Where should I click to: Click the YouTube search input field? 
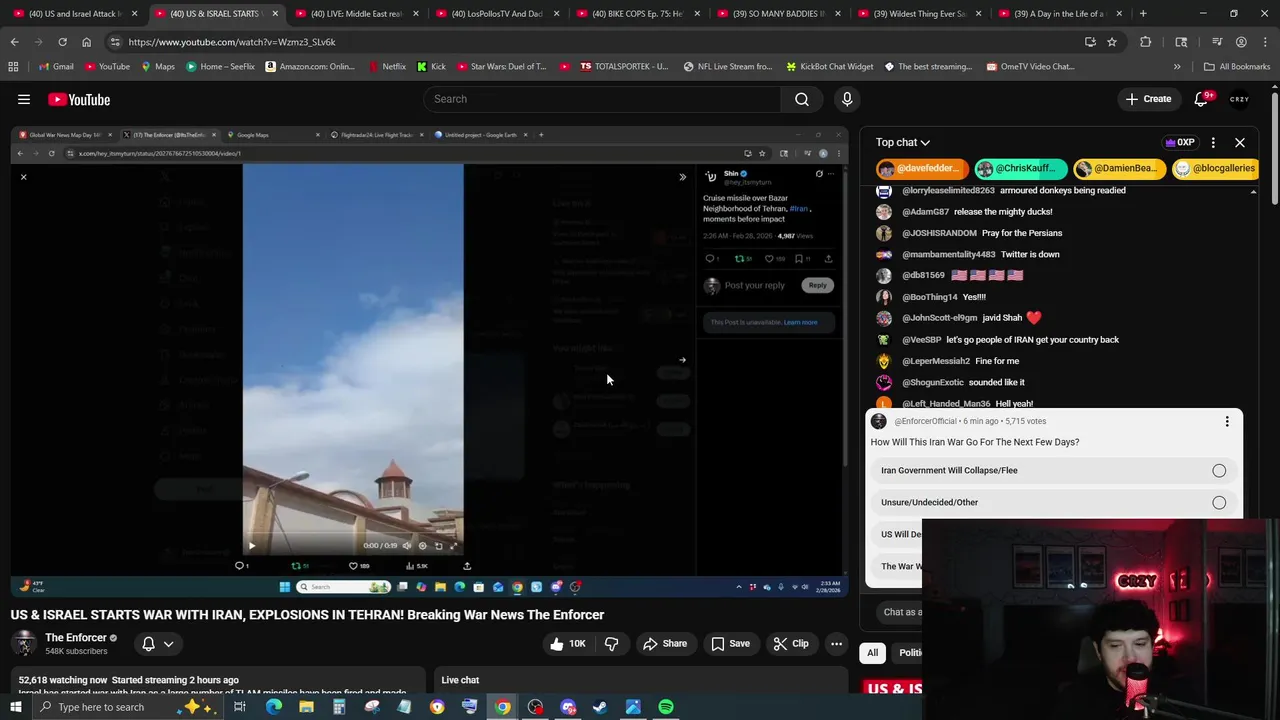(x=603, y=99)
